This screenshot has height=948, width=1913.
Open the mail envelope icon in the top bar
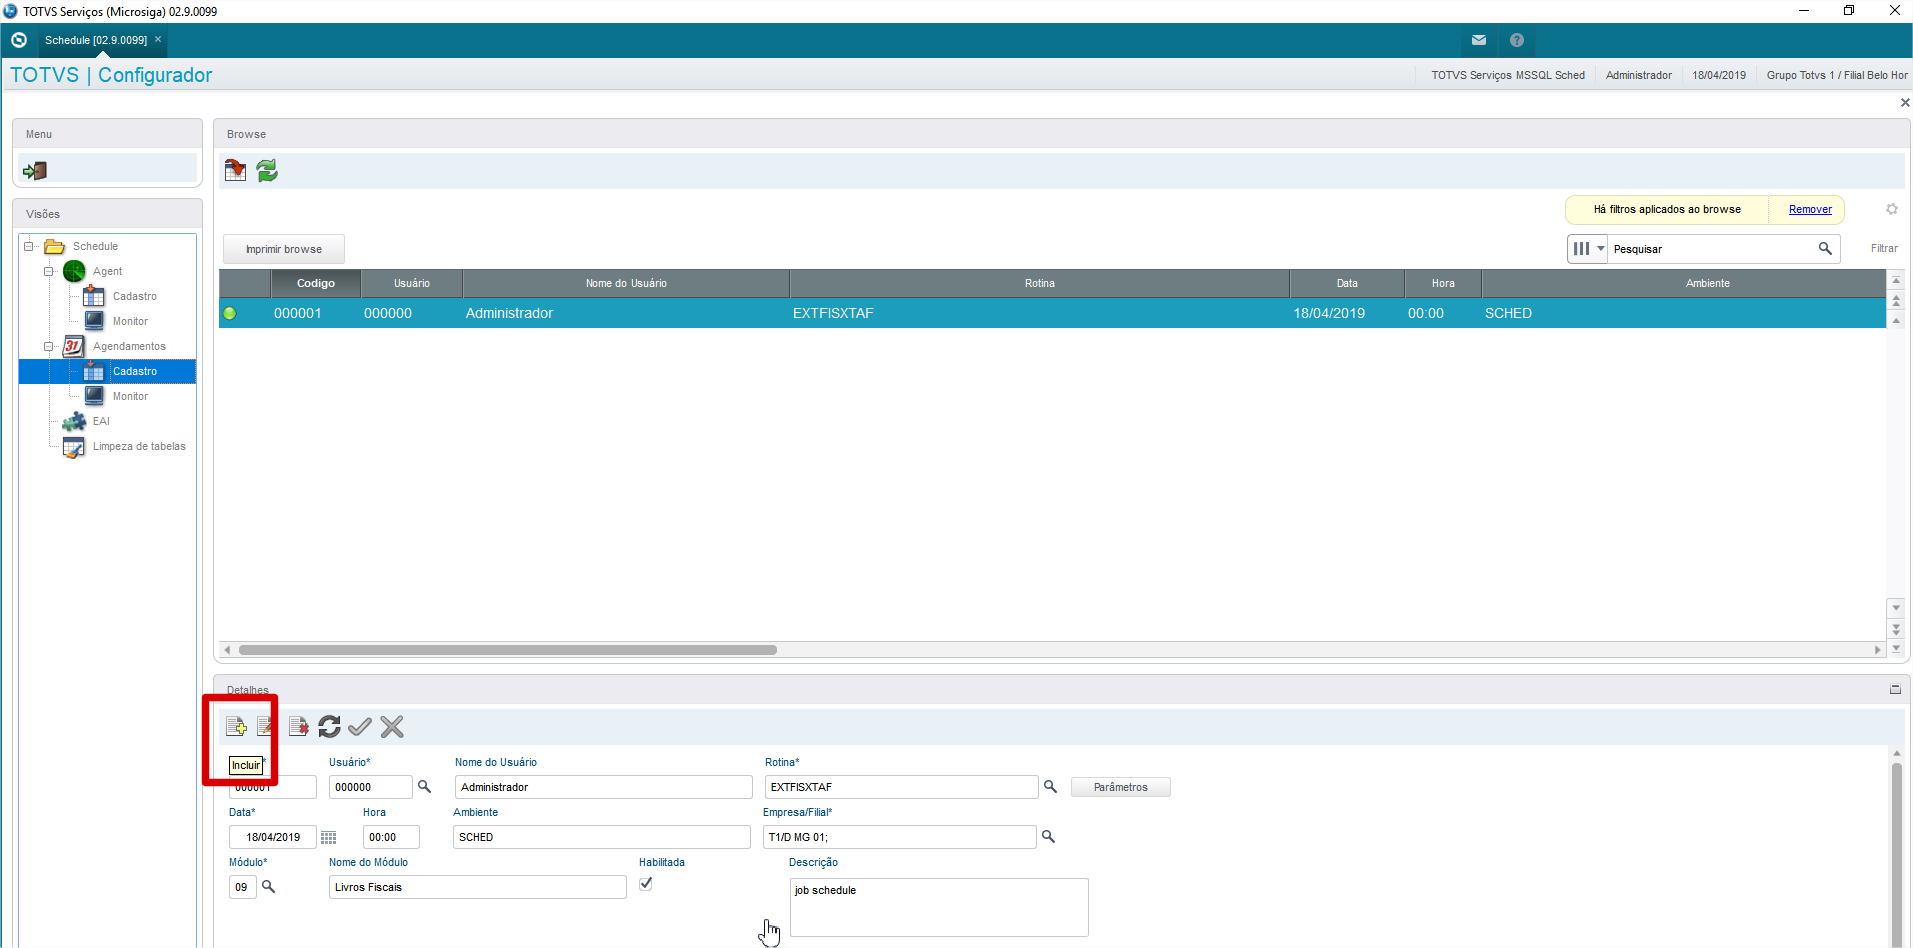pos(1479,40)
